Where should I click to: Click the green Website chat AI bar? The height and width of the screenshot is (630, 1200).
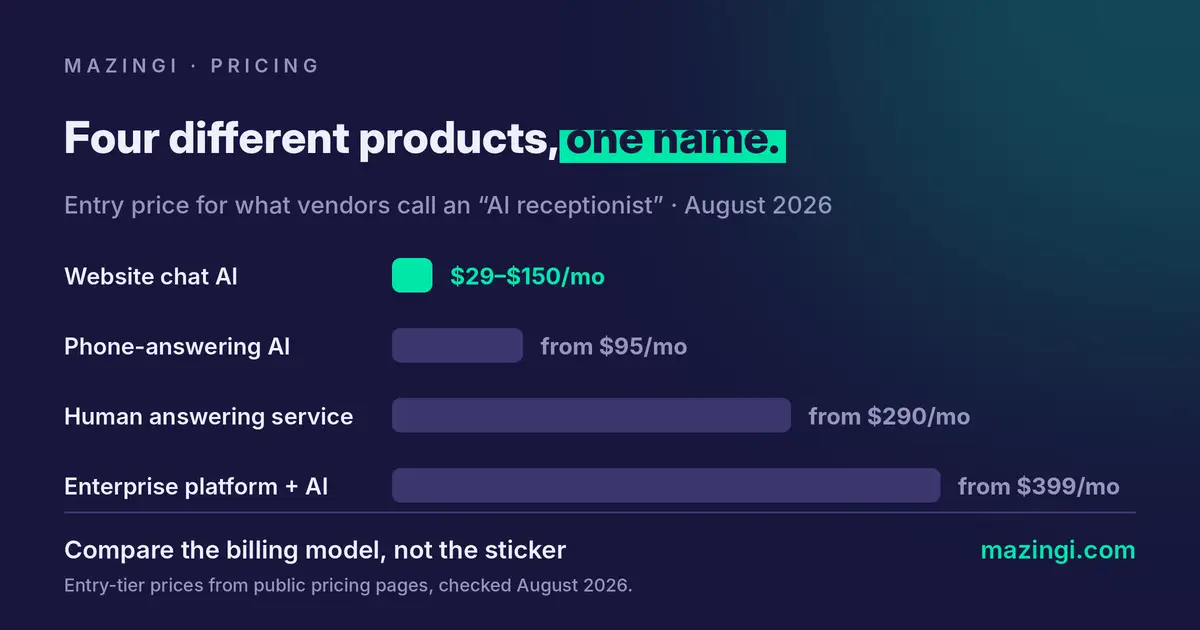412,276
